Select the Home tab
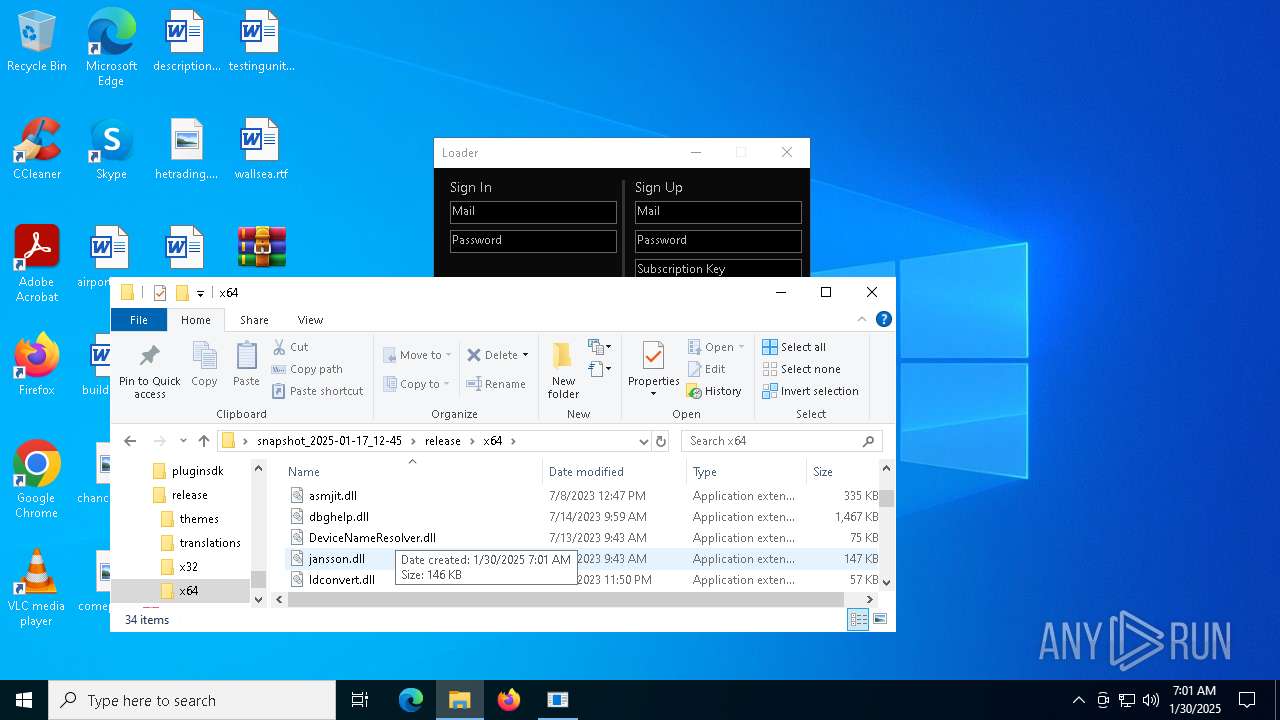 click(195, 320)
